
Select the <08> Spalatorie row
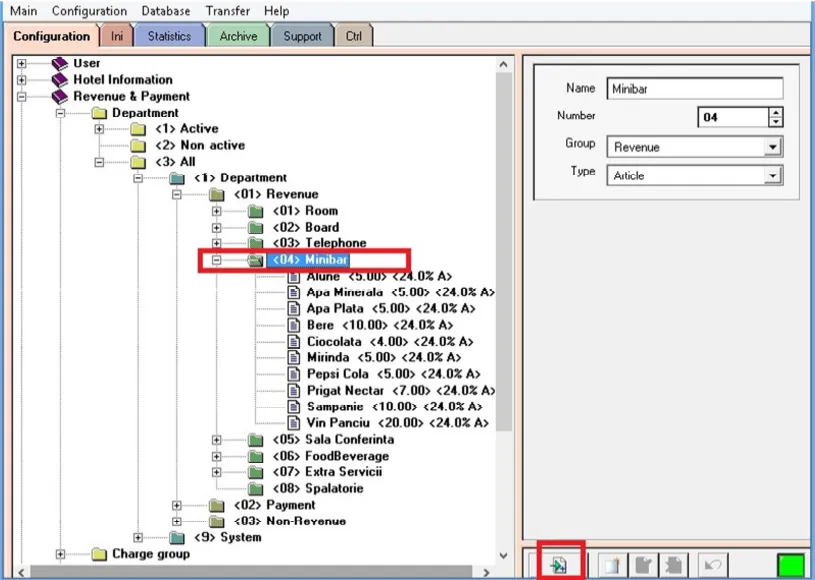[318, 489]
